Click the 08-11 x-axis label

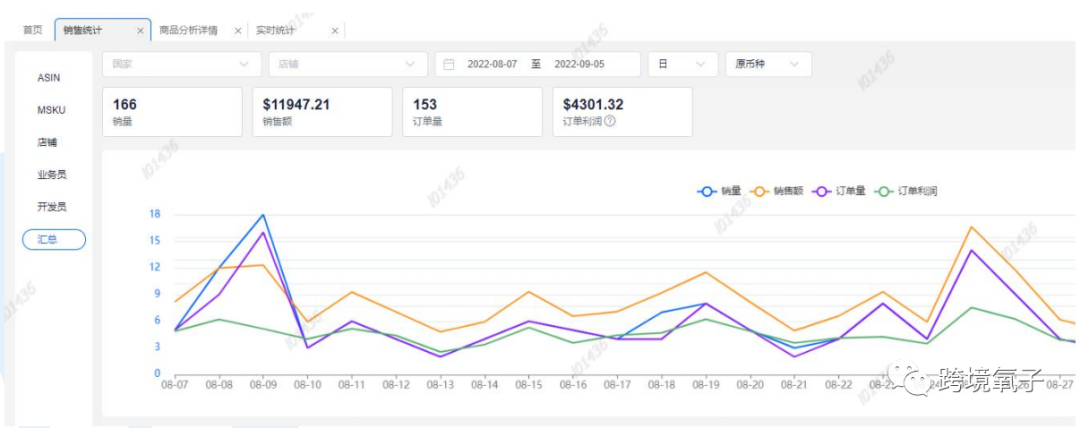351,385
